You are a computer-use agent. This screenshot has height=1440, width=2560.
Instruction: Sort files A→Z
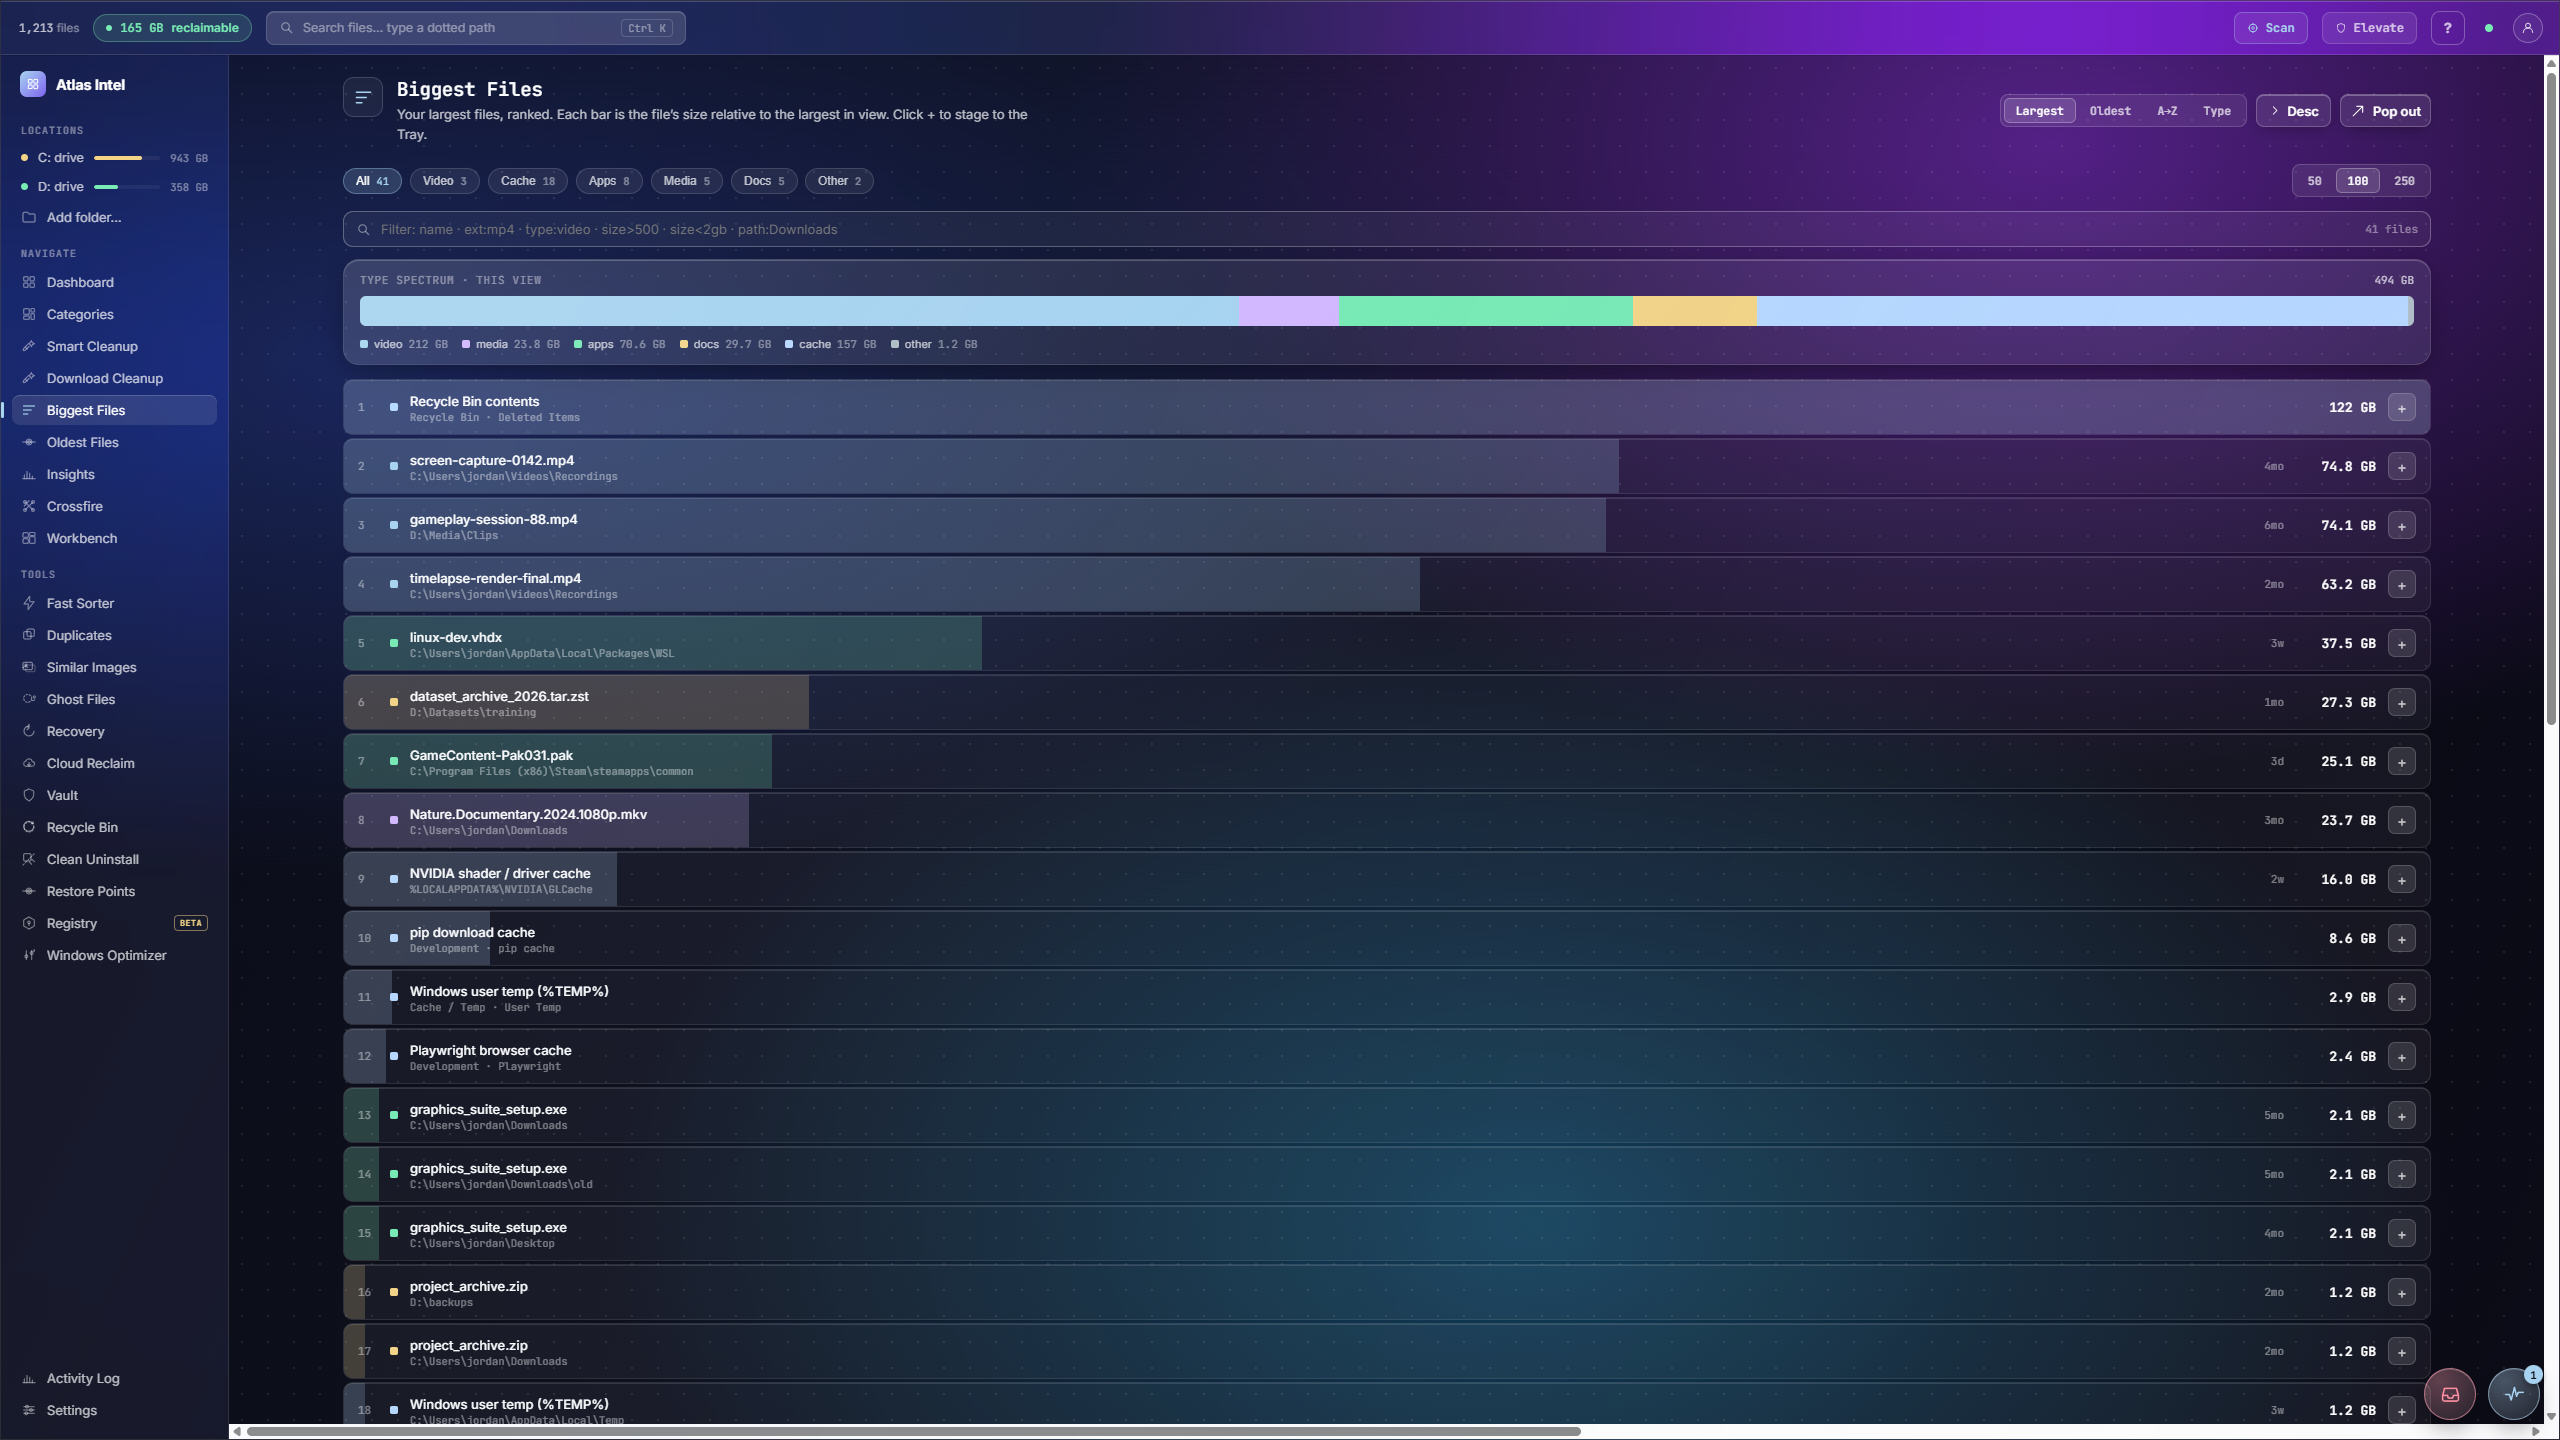click(x=2167, y=111)
